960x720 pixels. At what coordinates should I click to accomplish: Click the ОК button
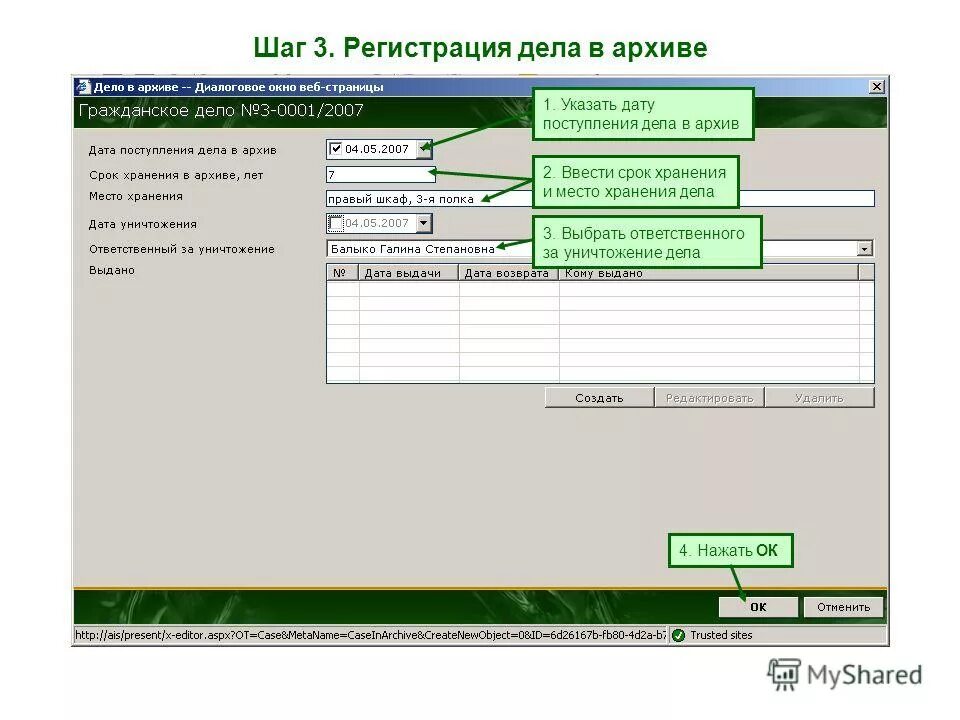(x=757, y=606)
